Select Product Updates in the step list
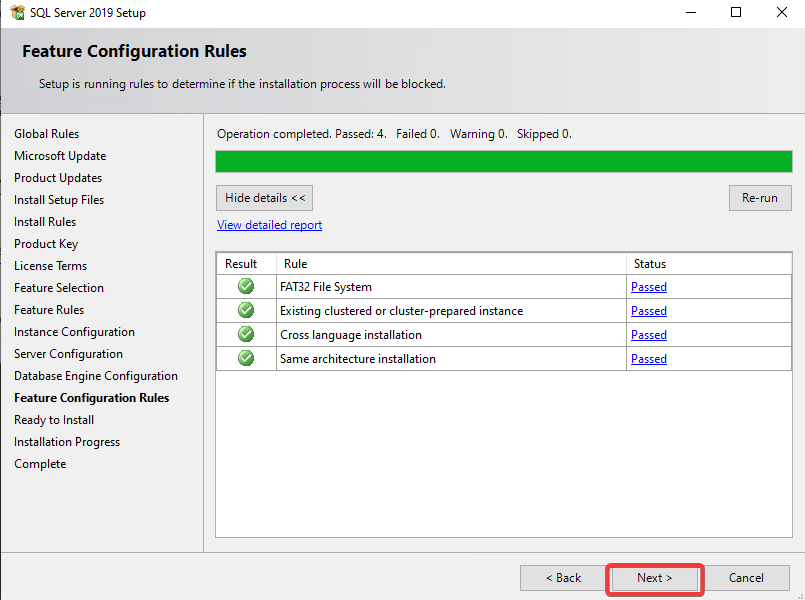This screenshot has width=805, height=600. pyautogui.click(x=58, y=178)
